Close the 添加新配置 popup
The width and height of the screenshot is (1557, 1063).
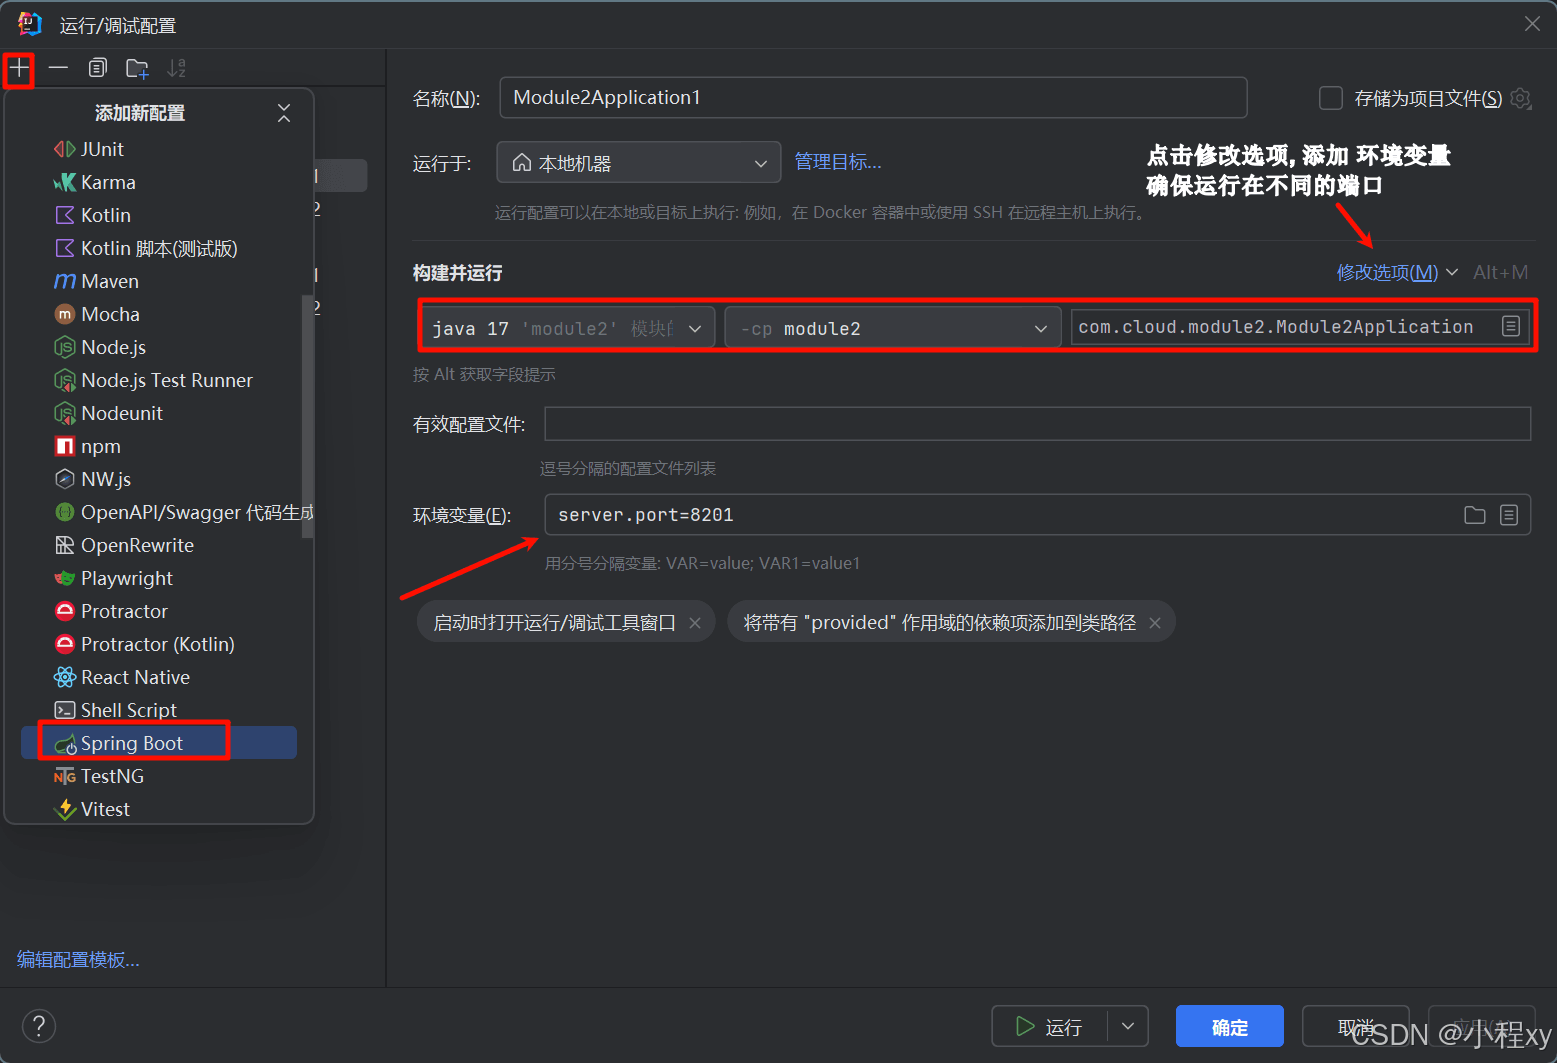(284, 113)
